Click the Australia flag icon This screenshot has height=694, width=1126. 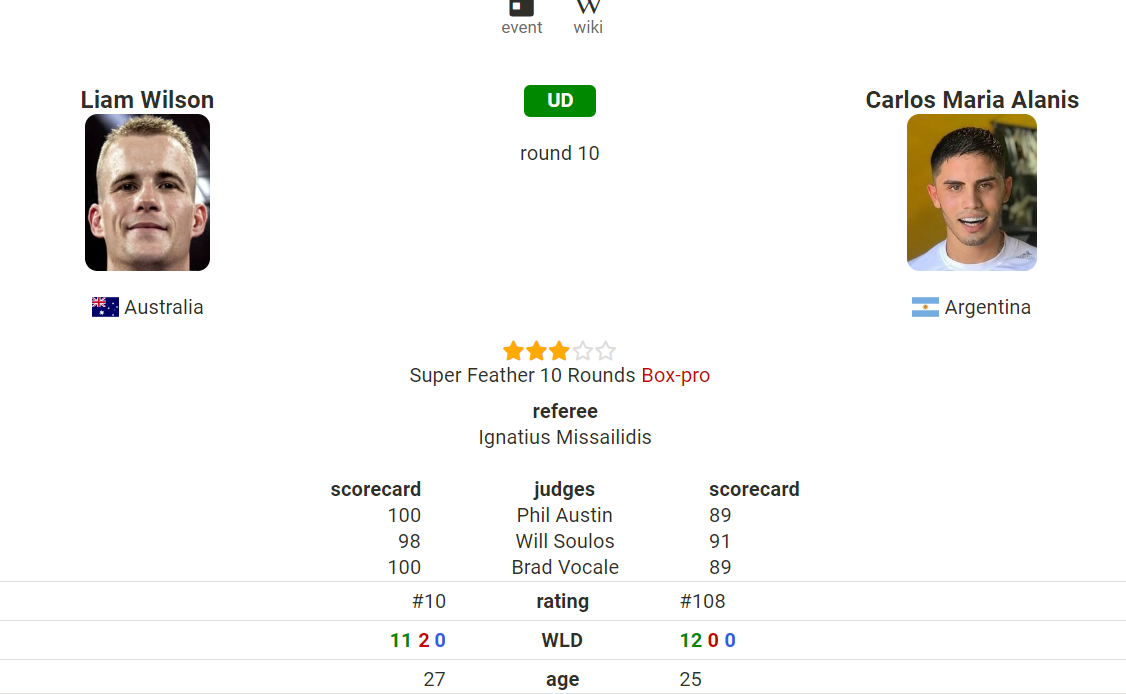tap(106, 307)
